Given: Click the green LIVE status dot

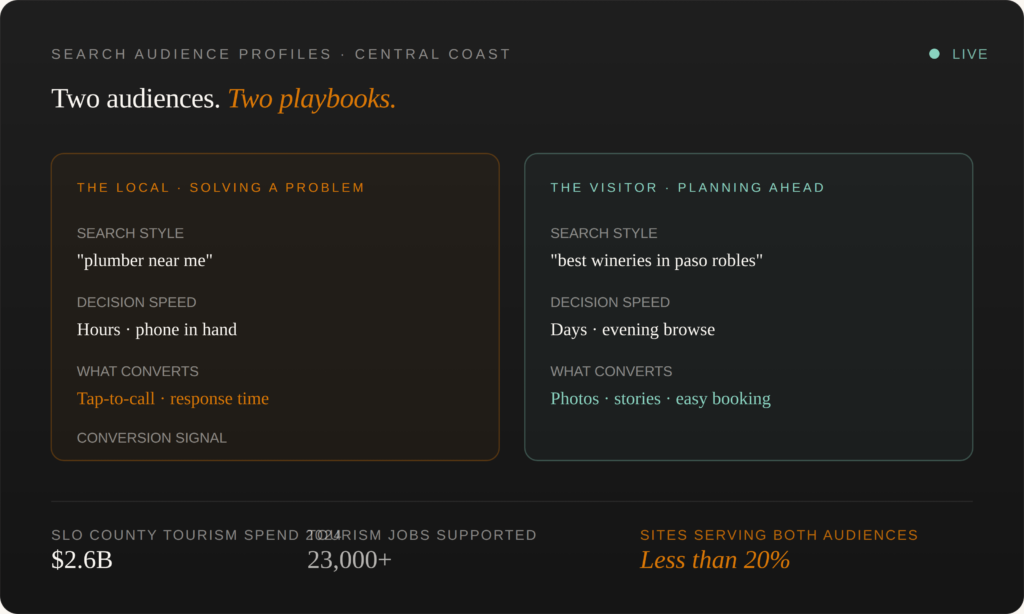Looking at the screenshot, I should 934,54.
